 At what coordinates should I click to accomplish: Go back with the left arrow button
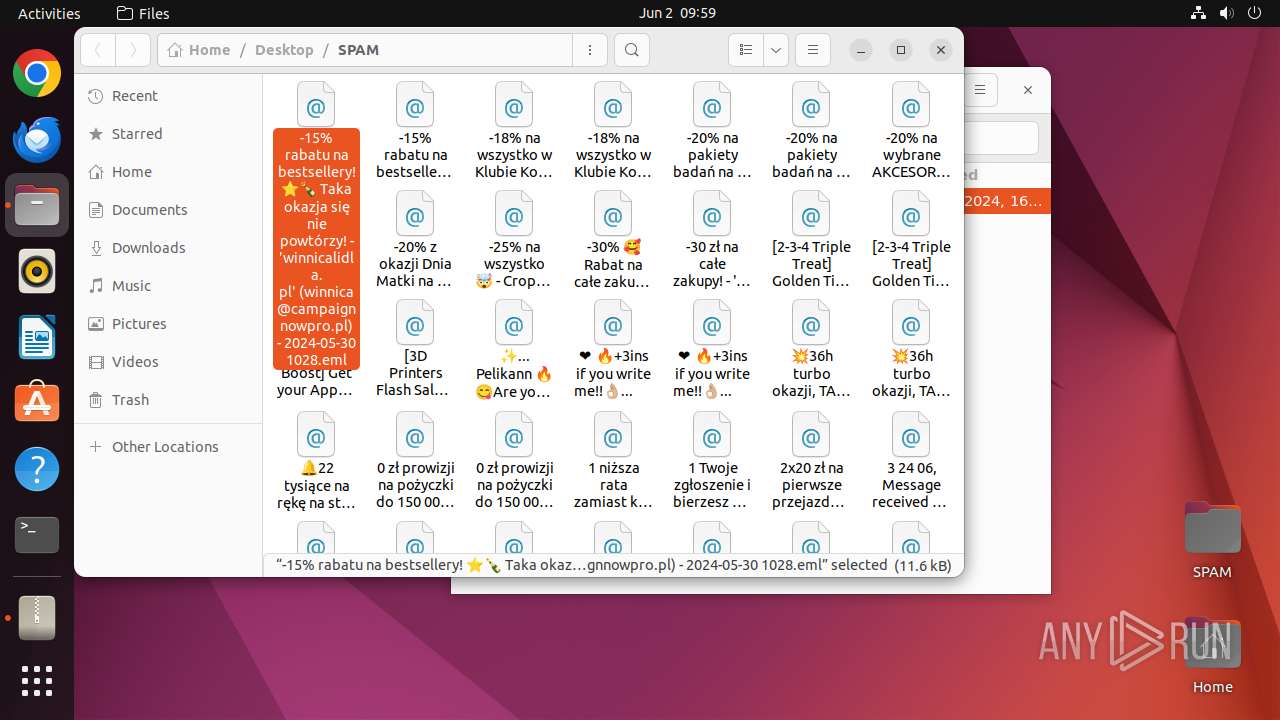click(98, 50)
